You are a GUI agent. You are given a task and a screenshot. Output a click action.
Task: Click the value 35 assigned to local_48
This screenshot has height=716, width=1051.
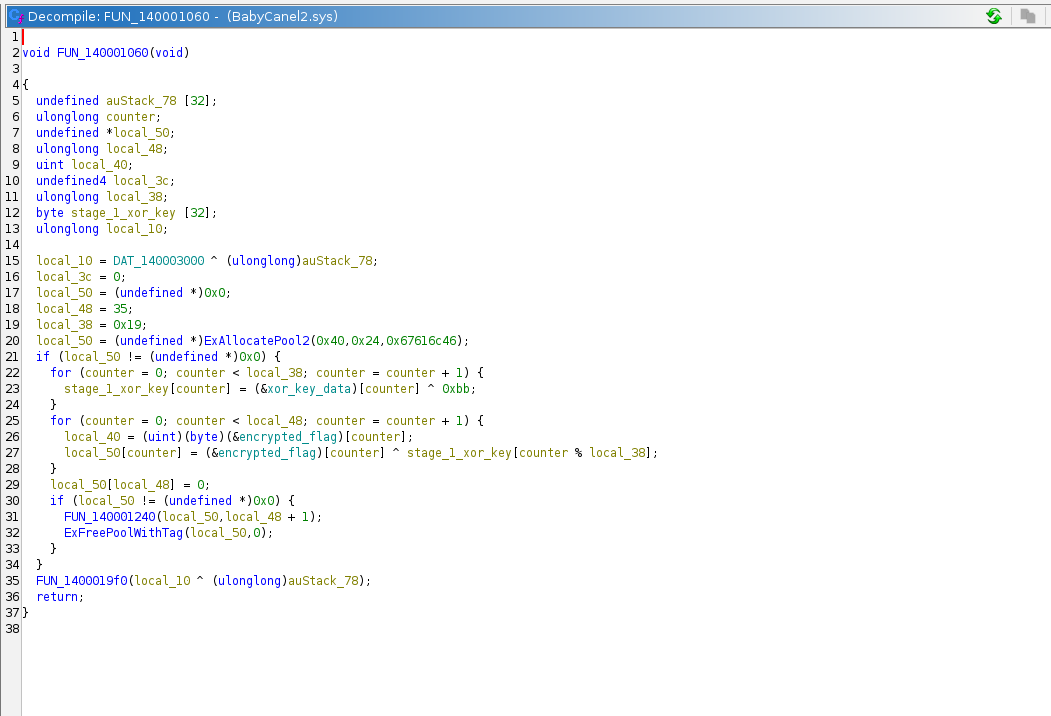tap(121, 309)
